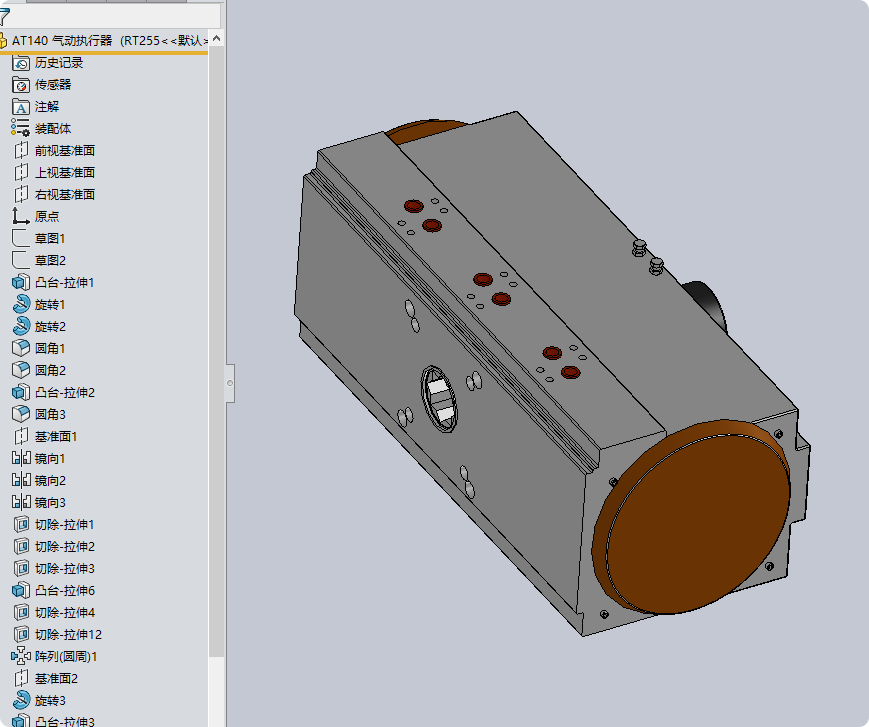Image resolution: width=869 pixels, height=727 pixels.
Task: Select the 历史记录 text label
Action: coord(59,63)
